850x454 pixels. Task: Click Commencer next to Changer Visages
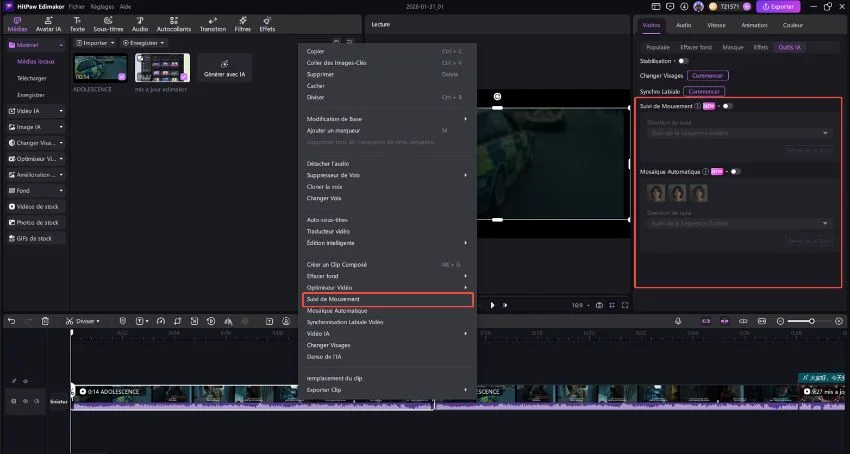pos(707,75)
